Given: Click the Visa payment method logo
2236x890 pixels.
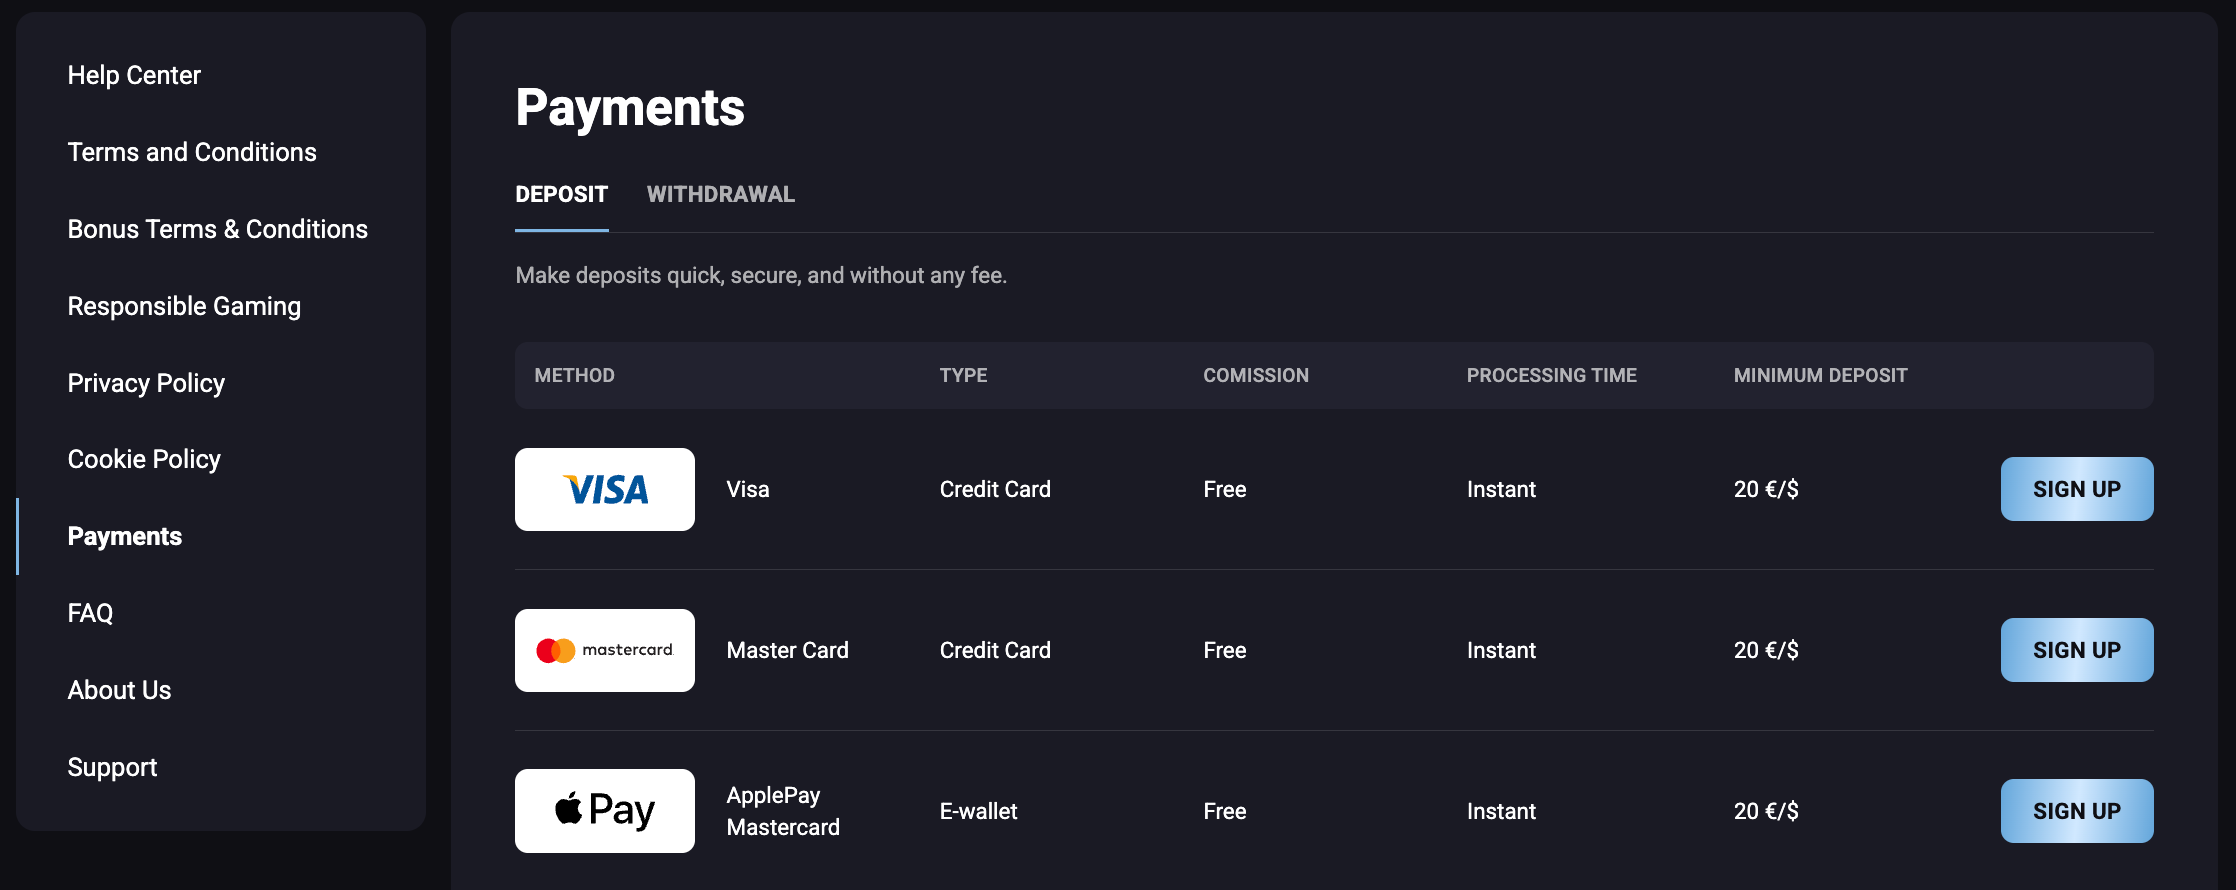Looking at the screenshot, I should pyautogui.click(x=604, y=489).
